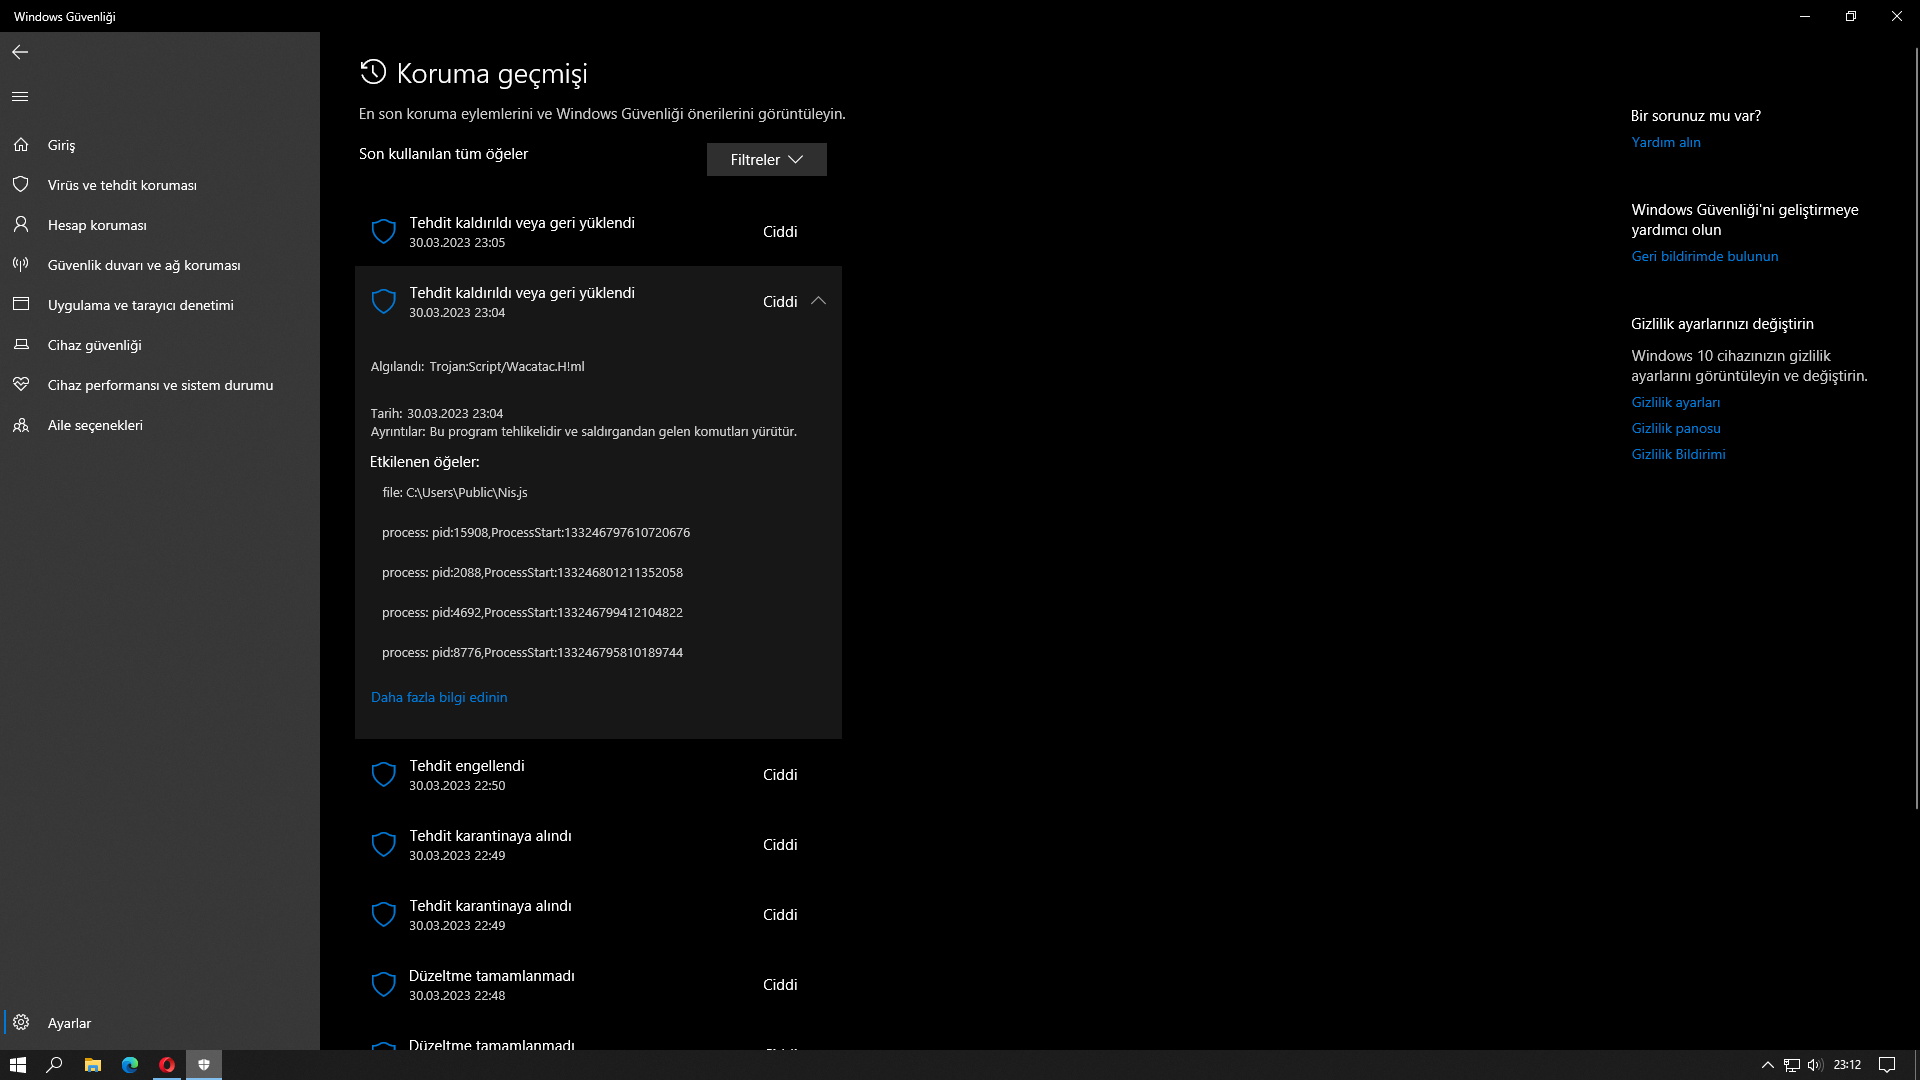This screenshot has width=1920, height=1080.
Task: Click Daha fazla bilgi edinin link
Action: [439, 697]
